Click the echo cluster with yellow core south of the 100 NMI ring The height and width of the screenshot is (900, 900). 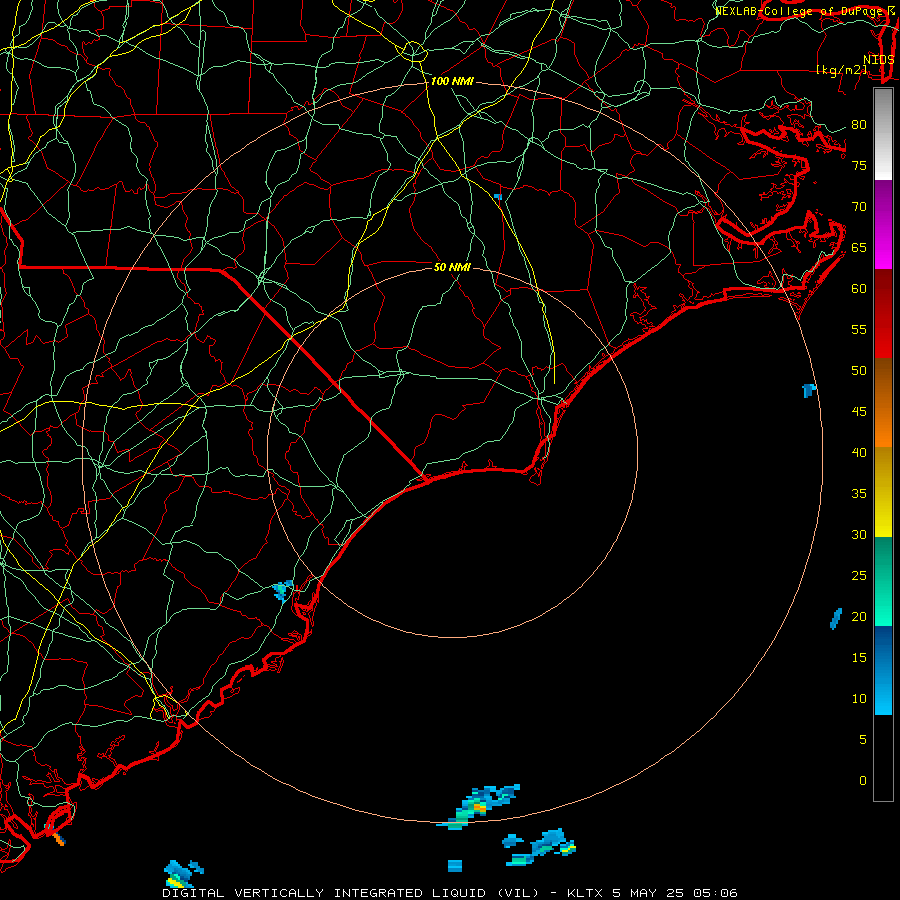pyautogui.click(x=540, y=846)
